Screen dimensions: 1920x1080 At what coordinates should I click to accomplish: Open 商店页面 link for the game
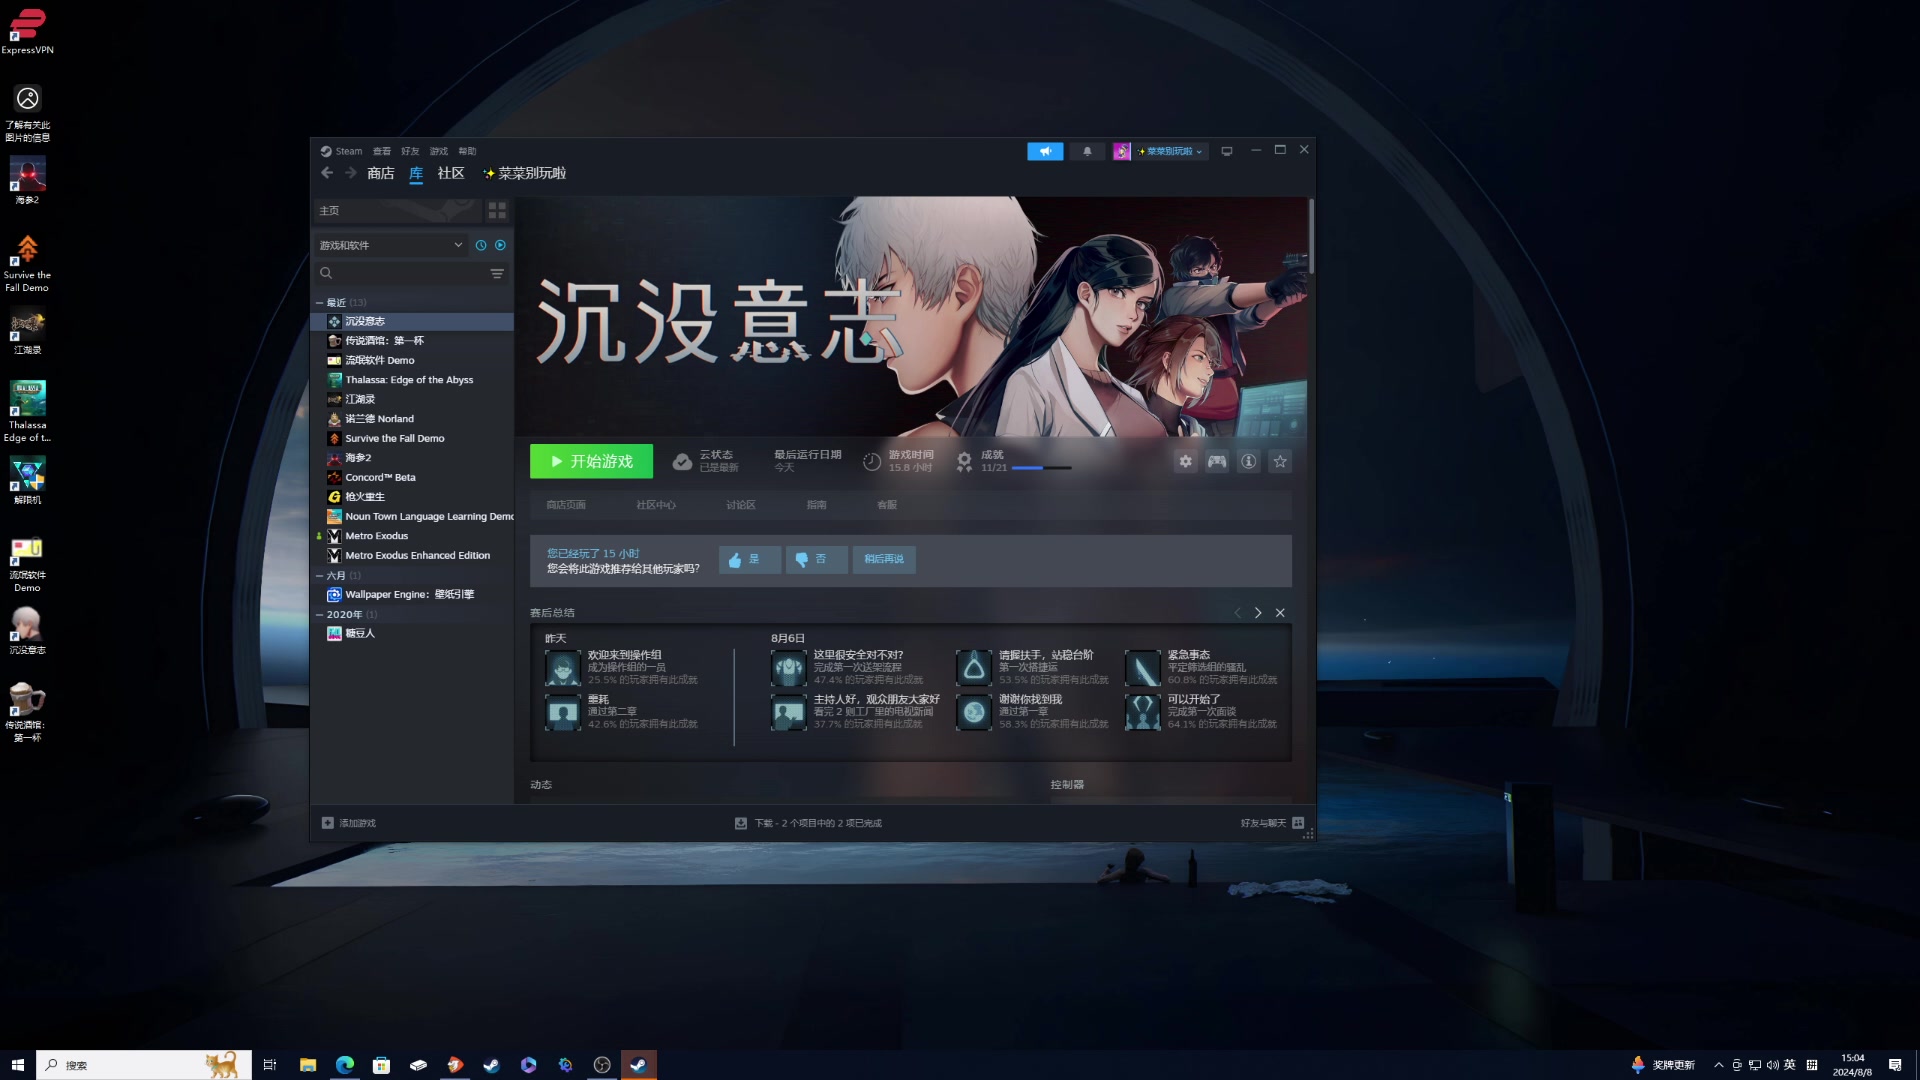[x=566, y=505]
